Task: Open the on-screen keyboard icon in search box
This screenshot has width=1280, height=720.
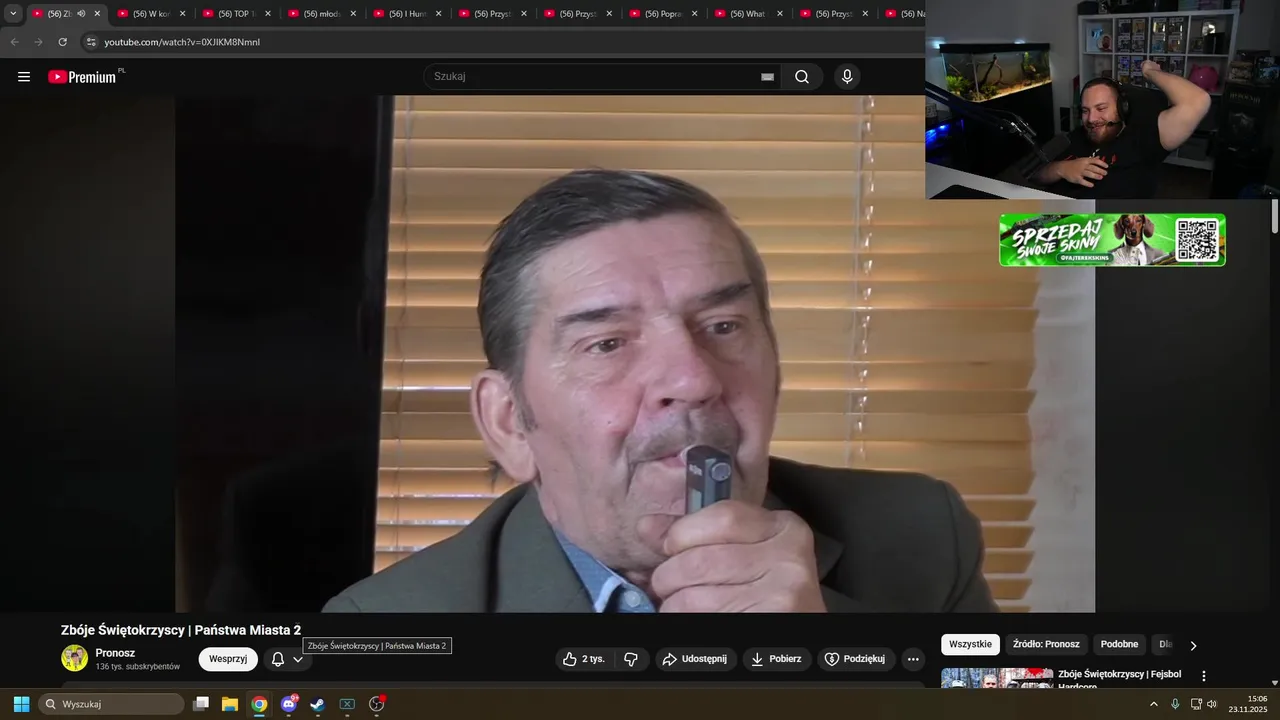Action: coord(767,77)
